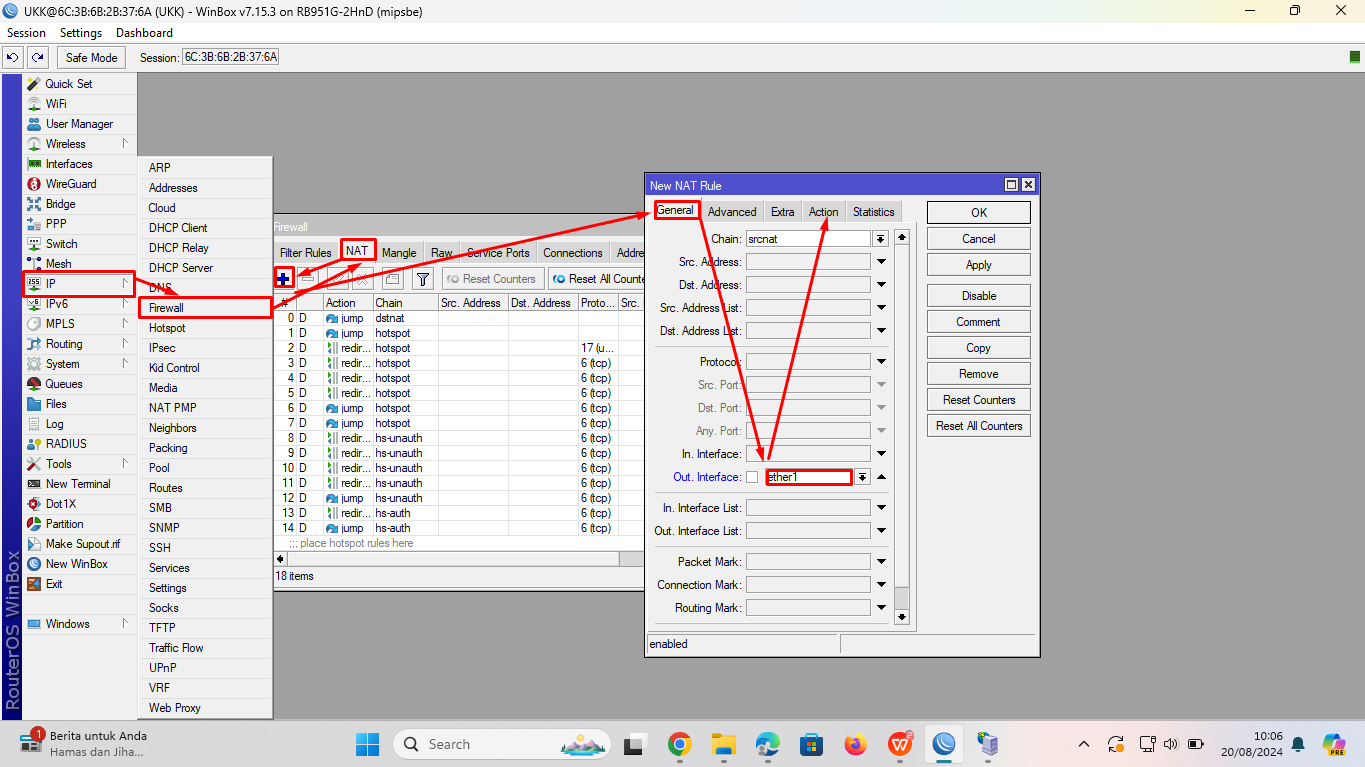Click the disable X icon in Firewall
1365x767 pixels.
(x=362, y=279)
